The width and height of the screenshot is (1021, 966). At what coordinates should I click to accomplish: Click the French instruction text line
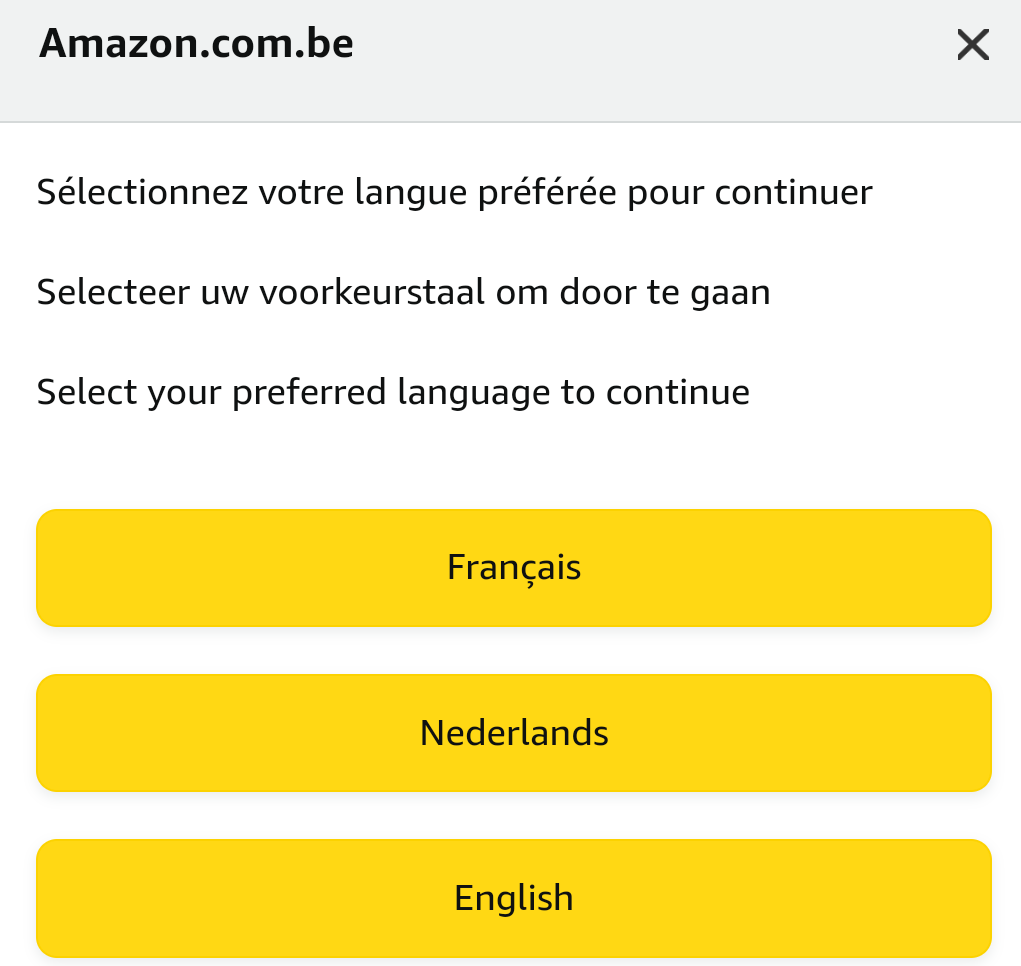454,192
